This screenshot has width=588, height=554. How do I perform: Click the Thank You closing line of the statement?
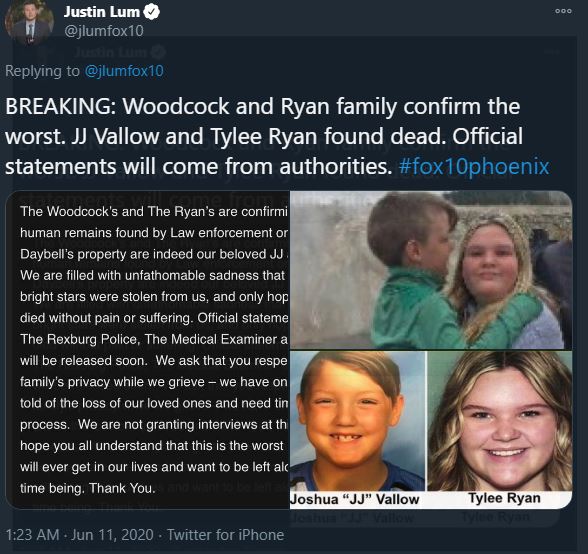(x=87, y=488)
